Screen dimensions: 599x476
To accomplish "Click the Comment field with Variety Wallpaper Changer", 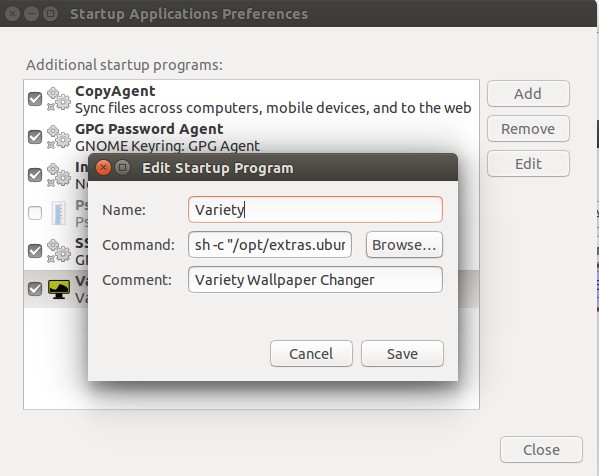I will pyautogui.click(x=315, y=280).
